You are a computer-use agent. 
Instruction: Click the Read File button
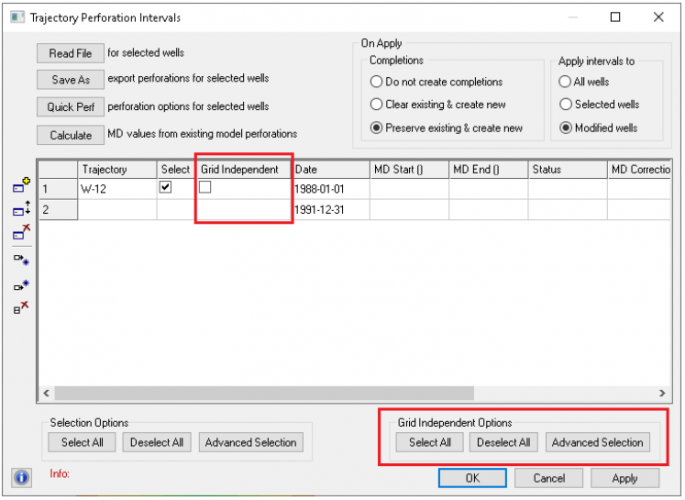point(70,54)
